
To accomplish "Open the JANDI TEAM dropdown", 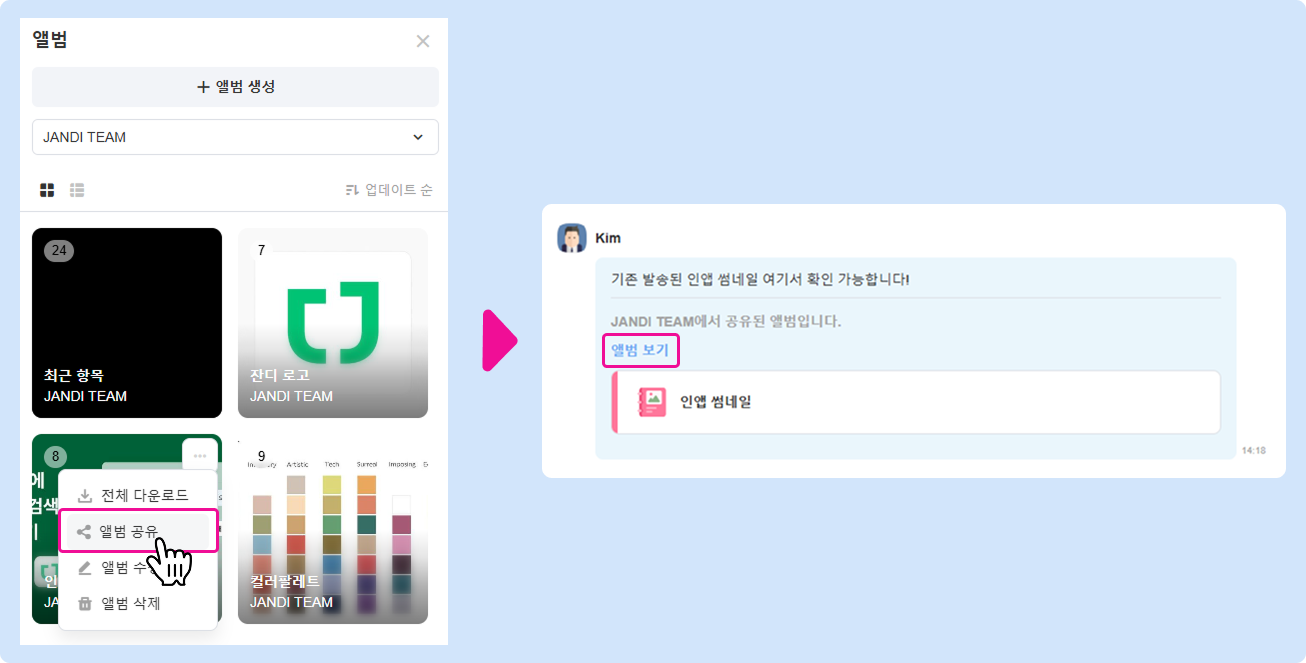I will 235,137.
